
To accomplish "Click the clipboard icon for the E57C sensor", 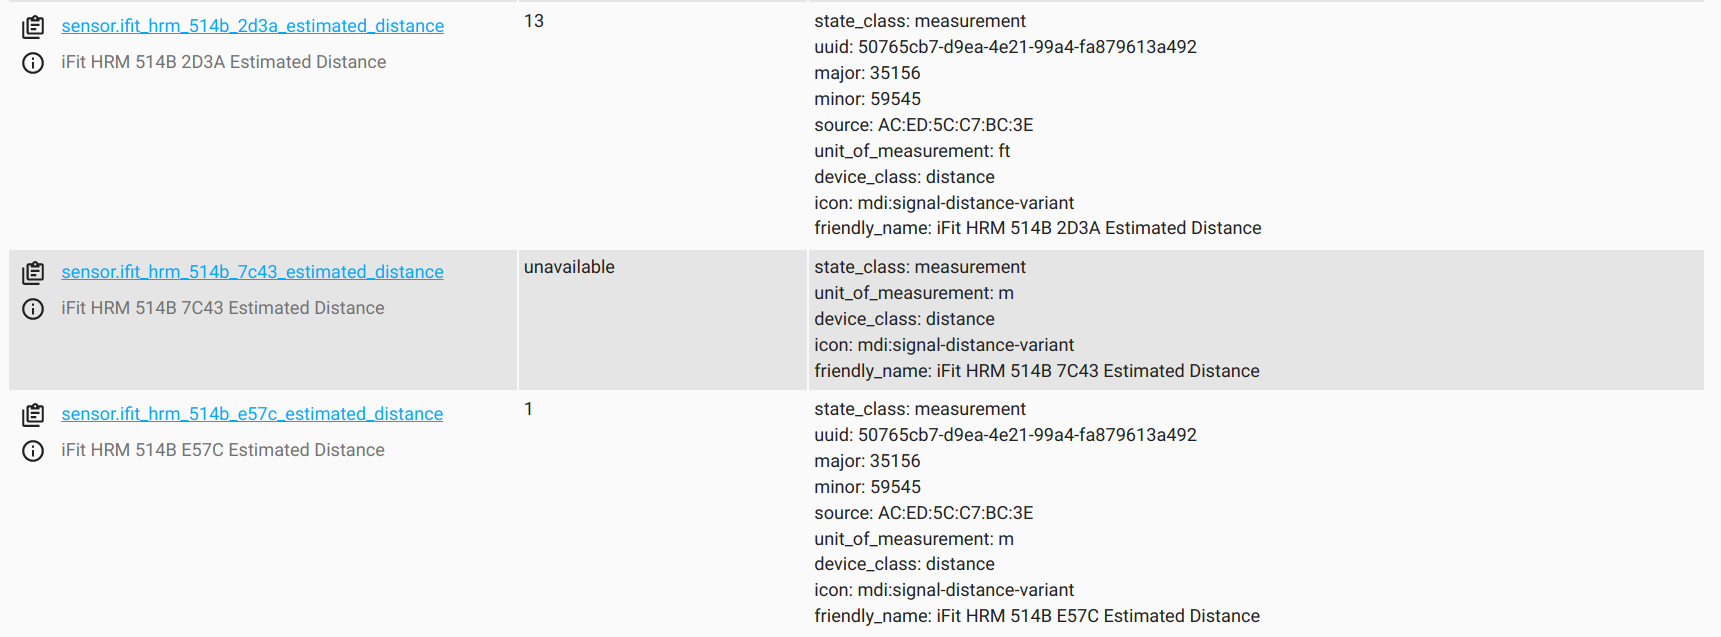I will click(33, 413).
